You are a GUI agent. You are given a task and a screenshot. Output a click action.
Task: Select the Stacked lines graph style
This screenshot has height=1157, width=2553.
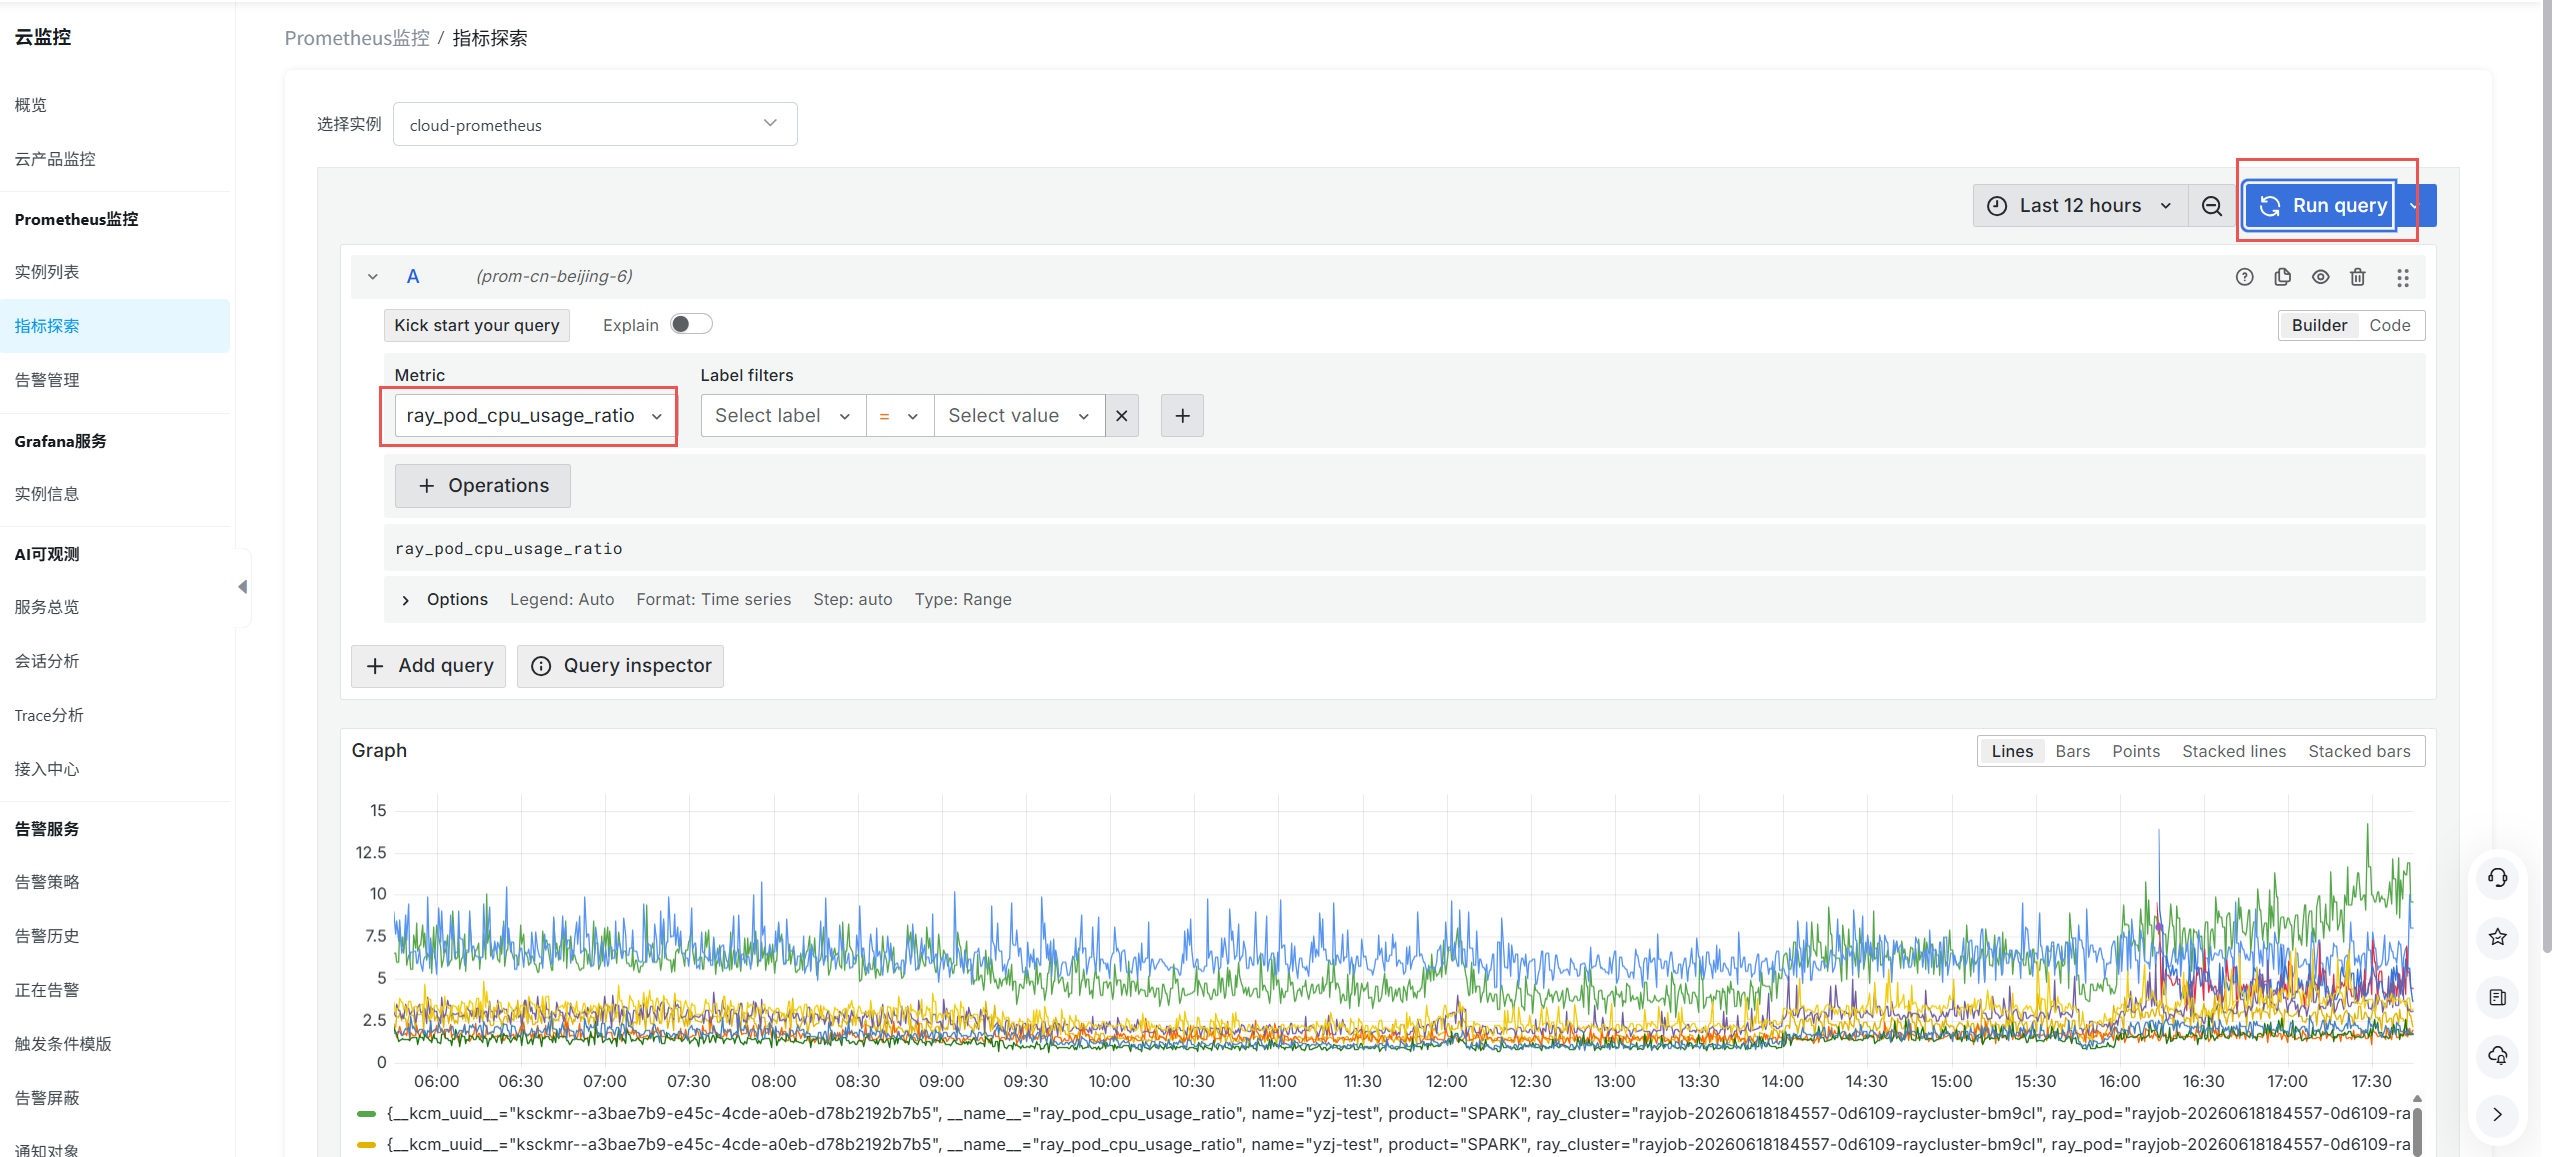tap(2234, 752)
